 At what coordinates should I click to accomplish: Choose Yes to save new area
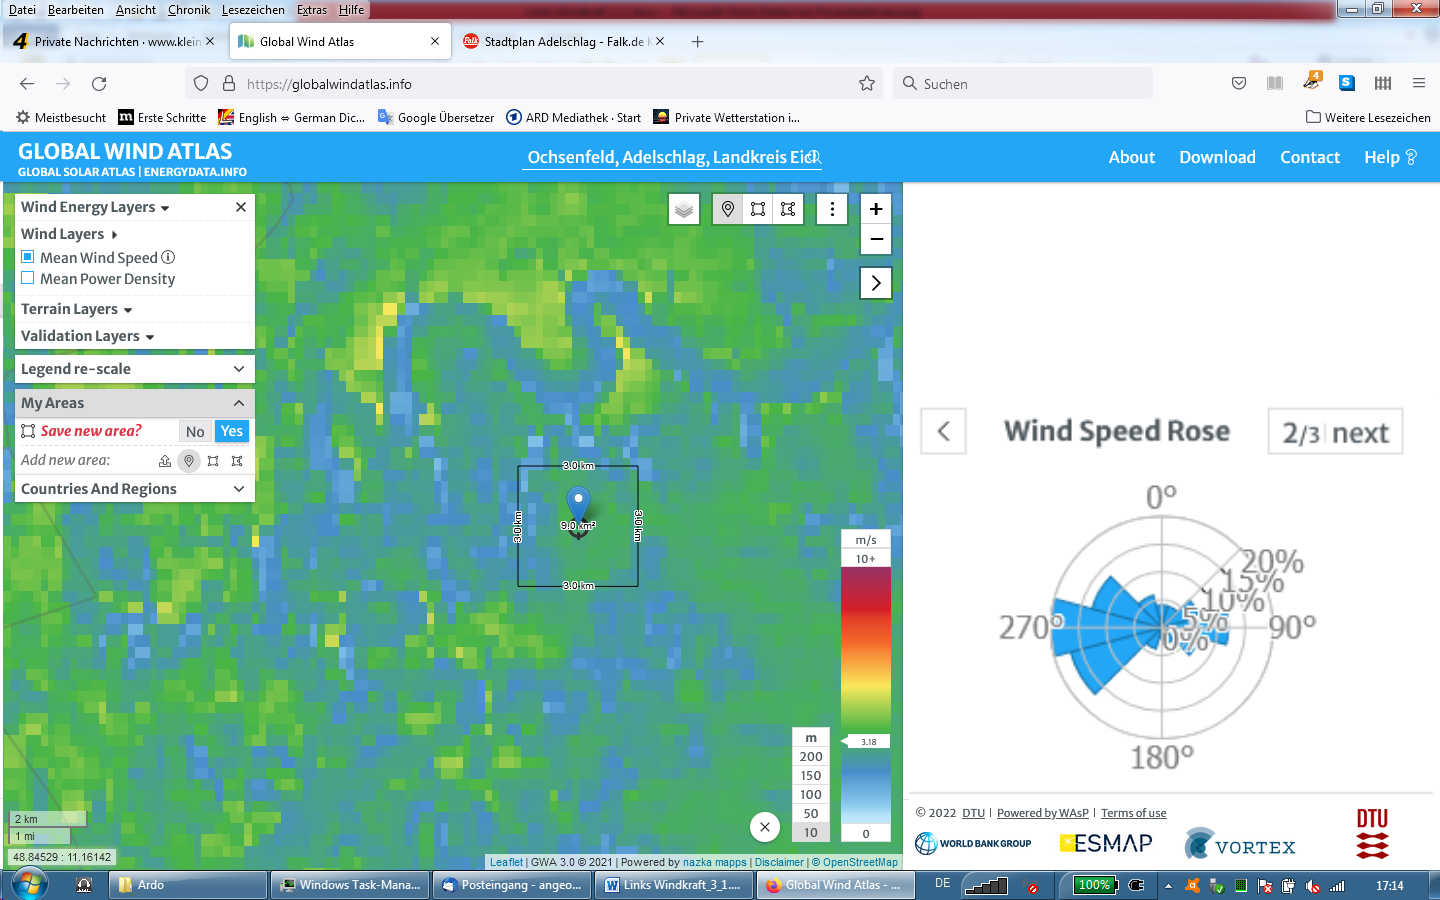point(232,431)
